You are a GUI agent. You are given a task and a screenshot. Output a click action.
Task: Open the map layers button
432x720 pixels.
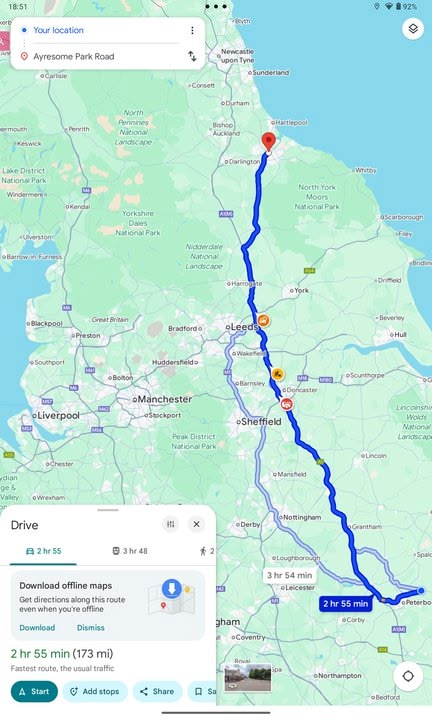tap(413, 29)
